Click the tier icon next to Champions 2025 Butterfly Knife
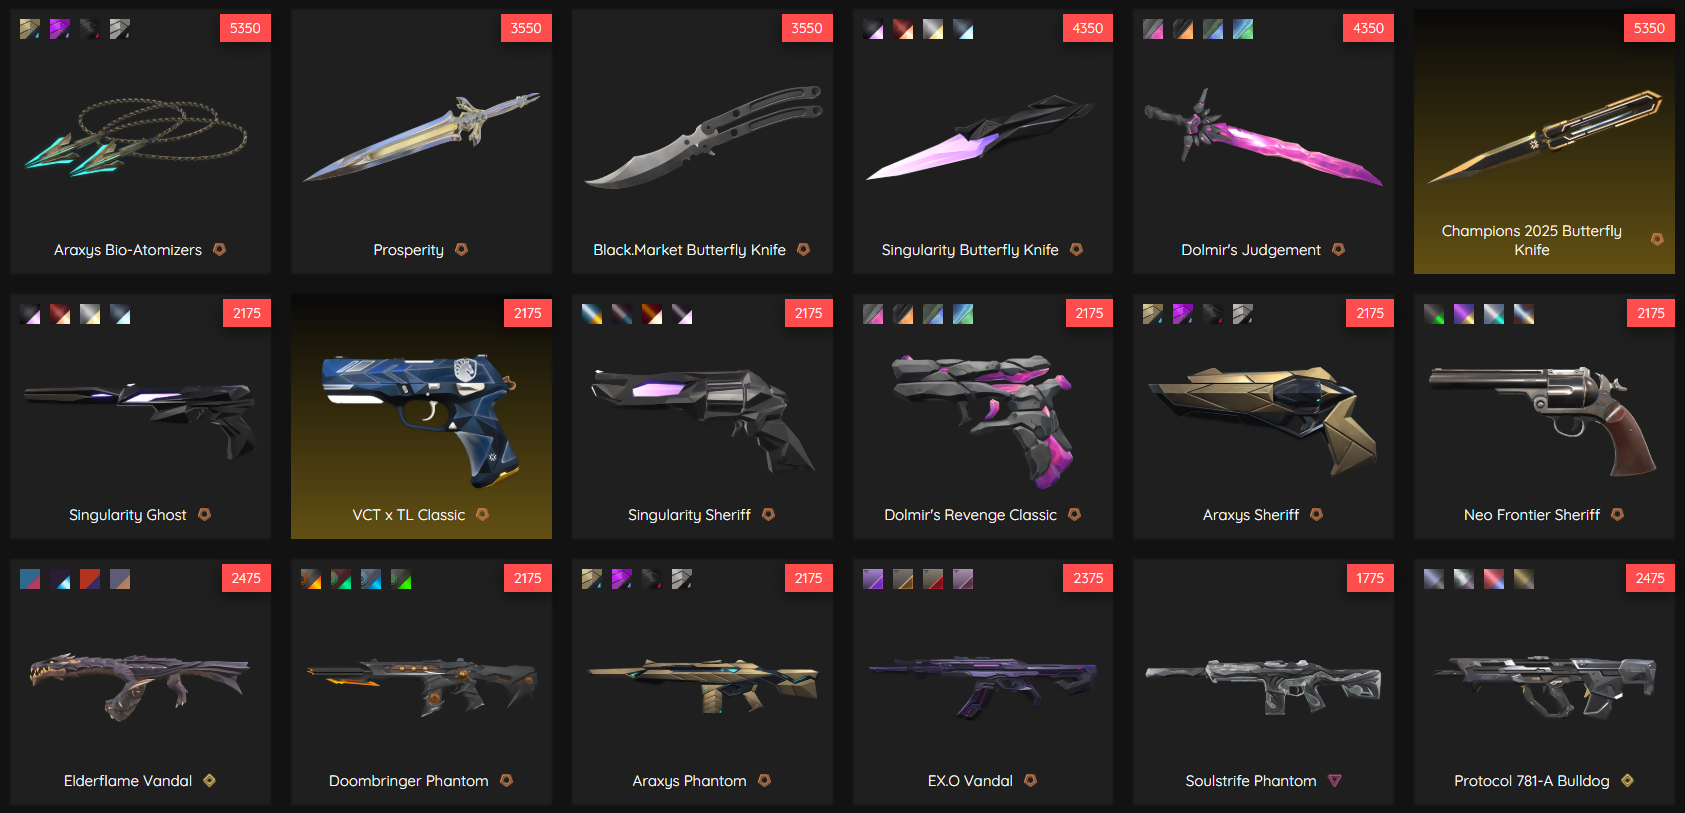This screenshot has height=813, width=1685. click(x=1657, y=239)
